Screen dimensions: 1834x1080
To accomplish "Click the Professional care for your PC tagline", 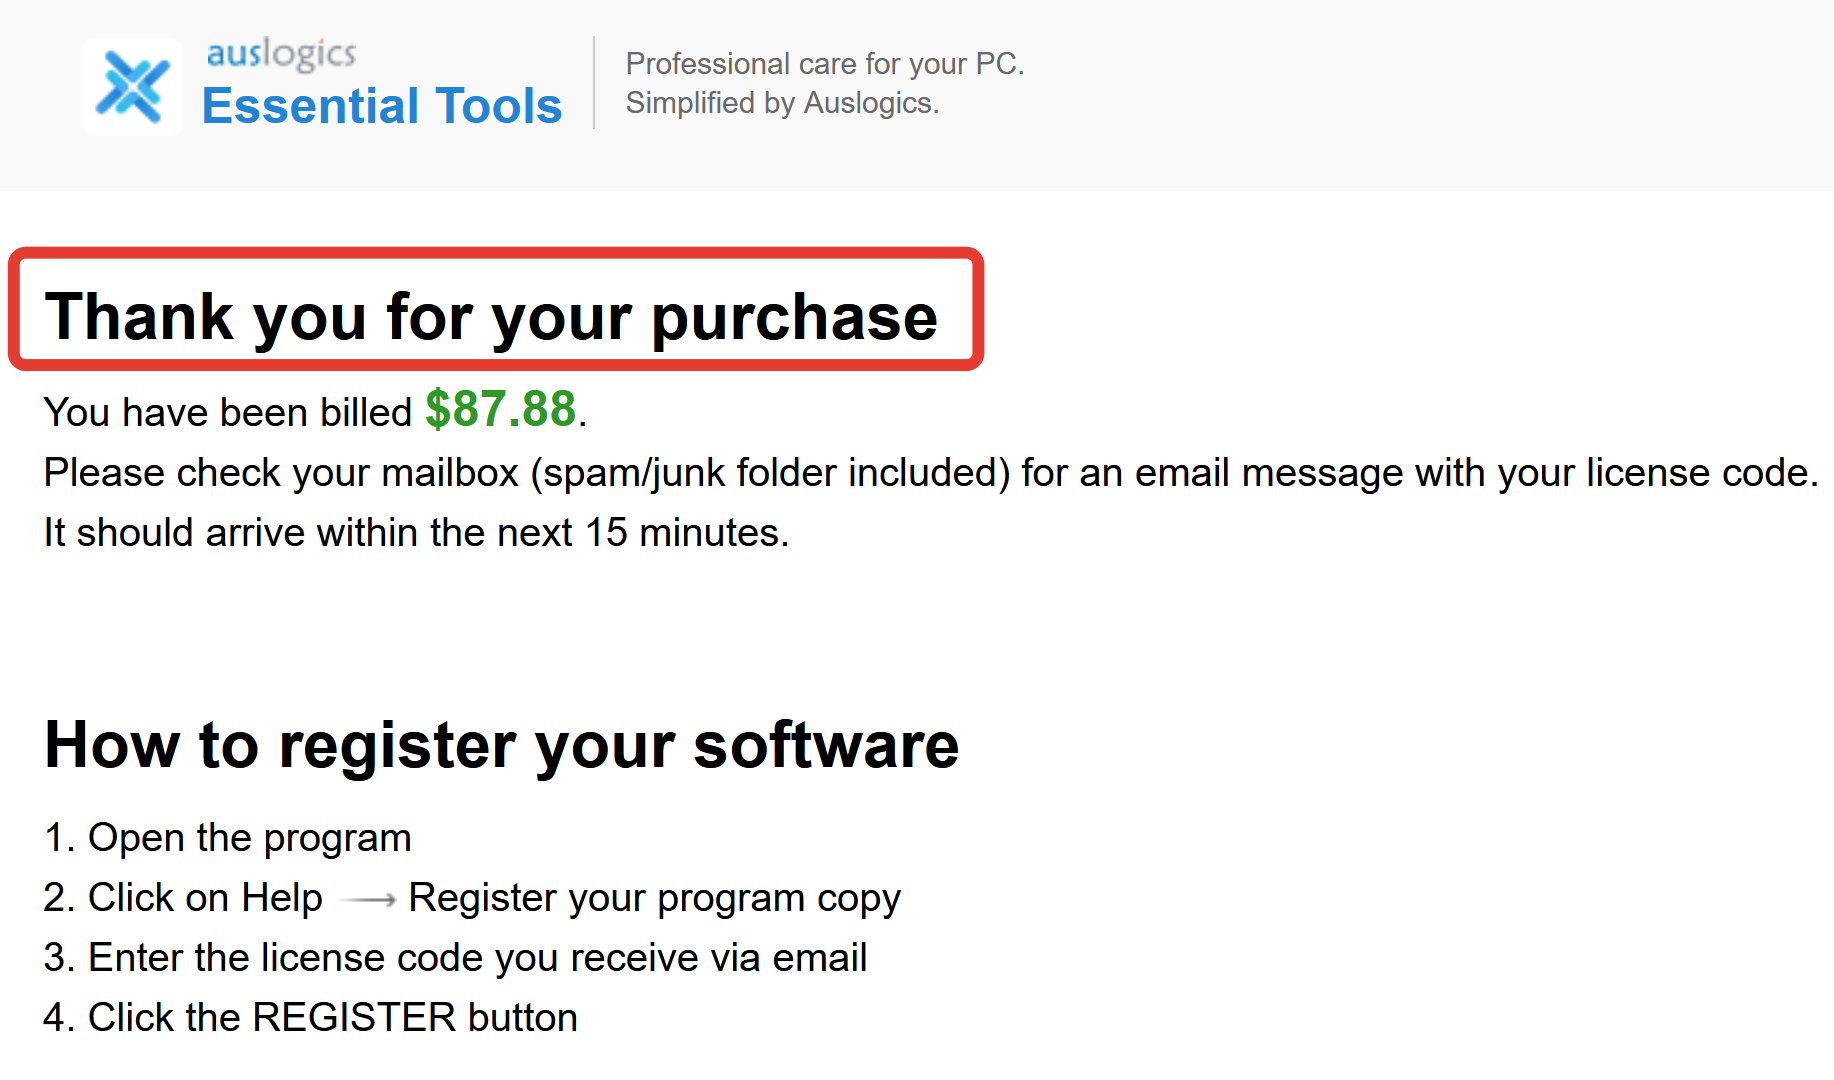I will coord(825,64).
